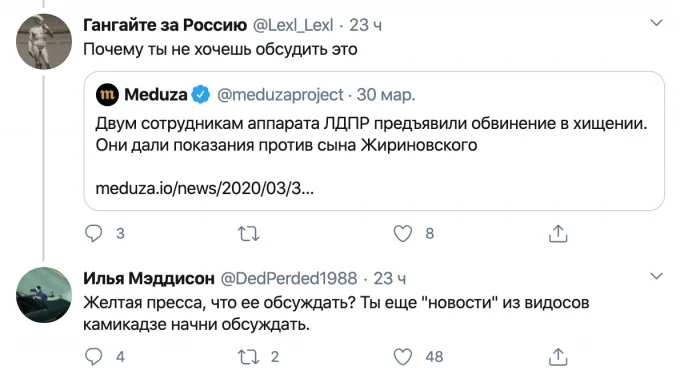Viewport: 680px width, 379px height.
Task: Open @DedPerded1988 profile handle
Action: tap(289, 278)
